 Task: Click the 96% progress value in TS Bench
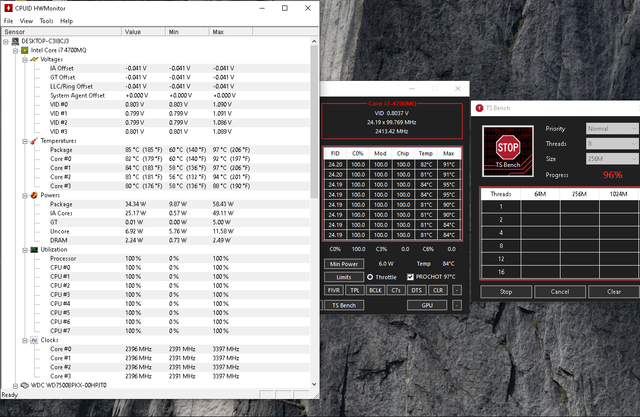click(613, 175)
